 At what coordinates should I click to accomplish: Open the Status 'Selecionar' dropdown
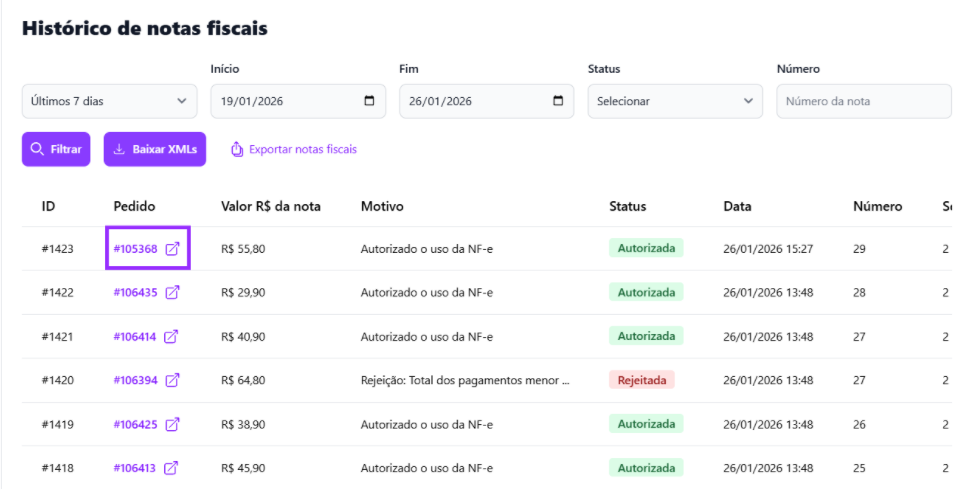coord(675,101)
